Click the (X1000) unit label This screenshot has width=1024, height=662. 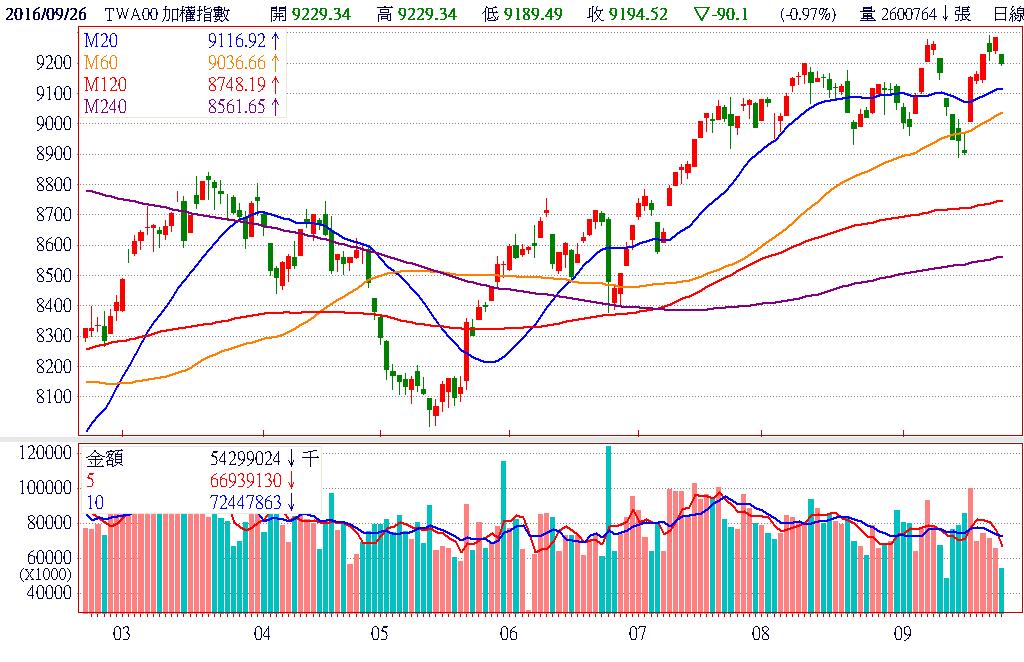[x=46, y=575]
